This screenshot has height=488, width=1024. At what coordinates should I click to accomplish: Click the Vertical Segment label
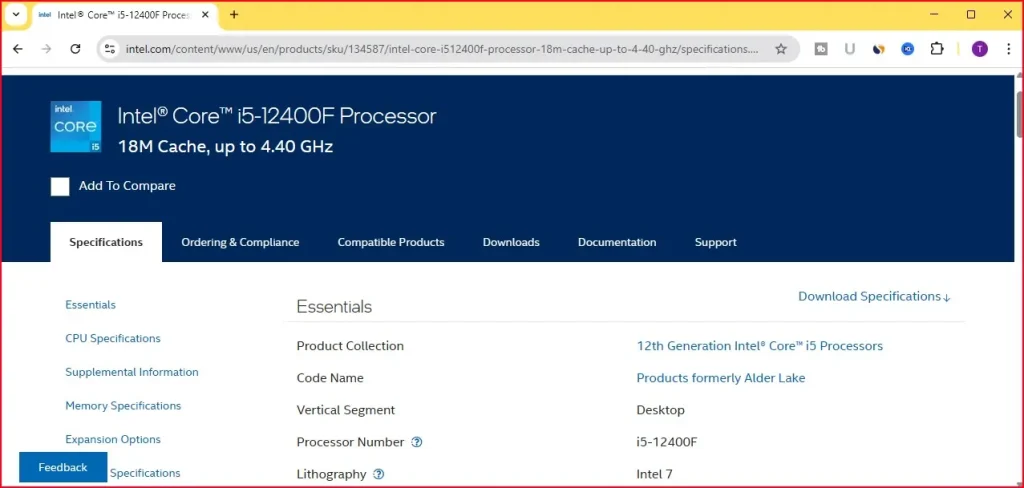pyautogui.click(x=345, y=410)
